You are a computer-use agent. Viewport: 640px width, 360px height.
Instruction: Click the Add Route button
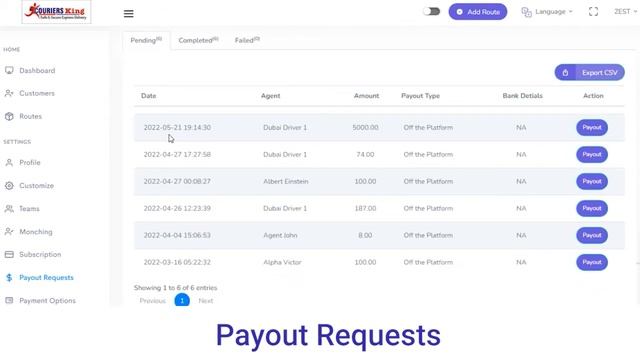tap(478, 12)
